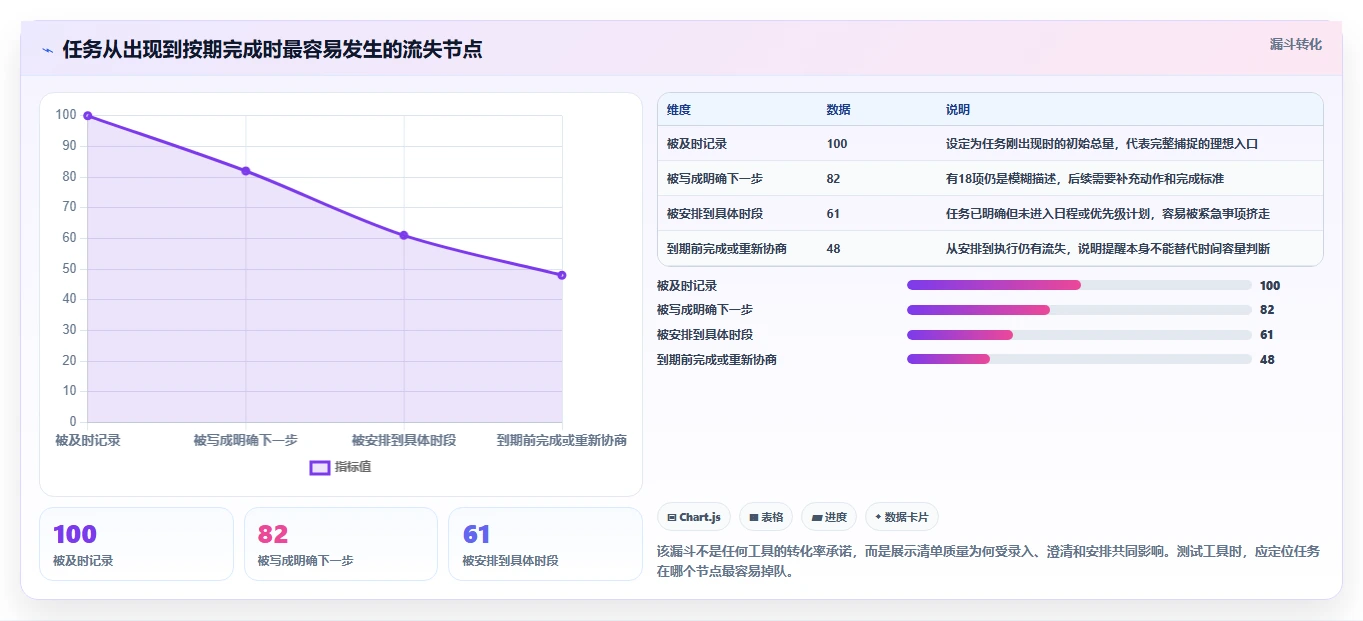Open the 82 被写成明确下一步 stat card
The height and width of the screenshot is (621, 1363).
pos(341,544)
